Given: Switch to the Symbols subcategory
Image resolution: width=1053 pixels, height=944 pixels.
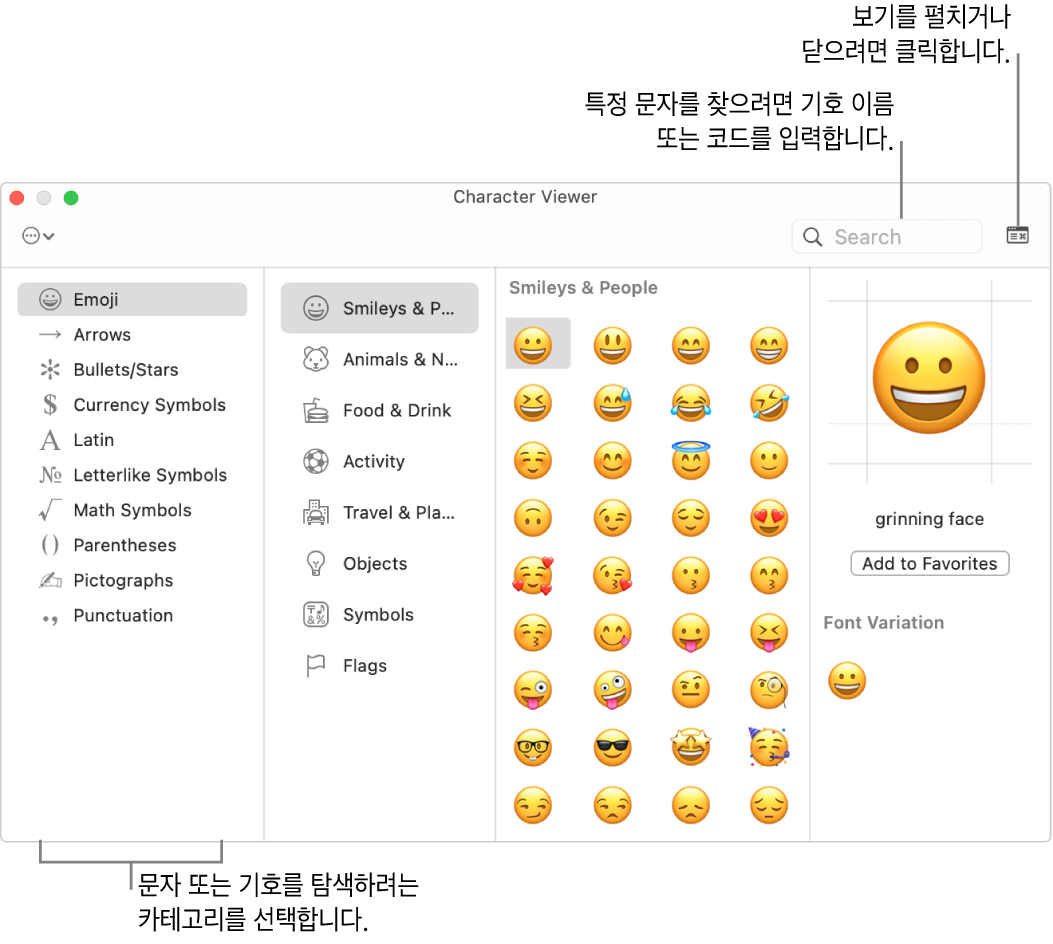Looking at the screenshot, I should click(x=379, y=614).
